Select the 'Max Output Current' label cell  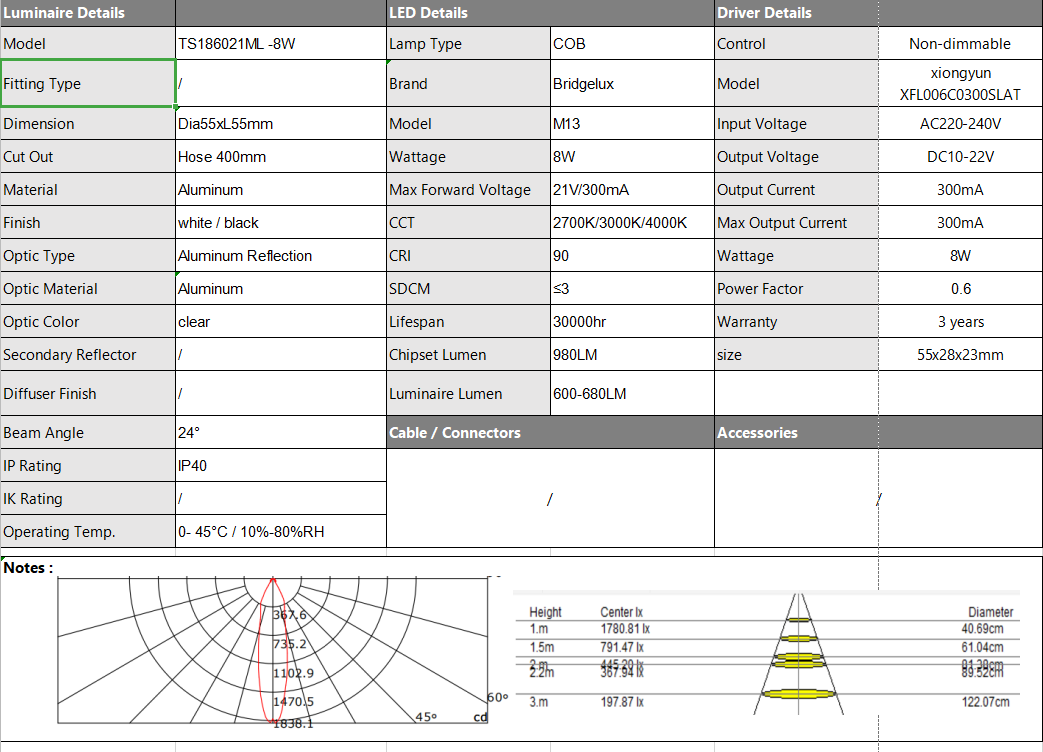[796, 223]
